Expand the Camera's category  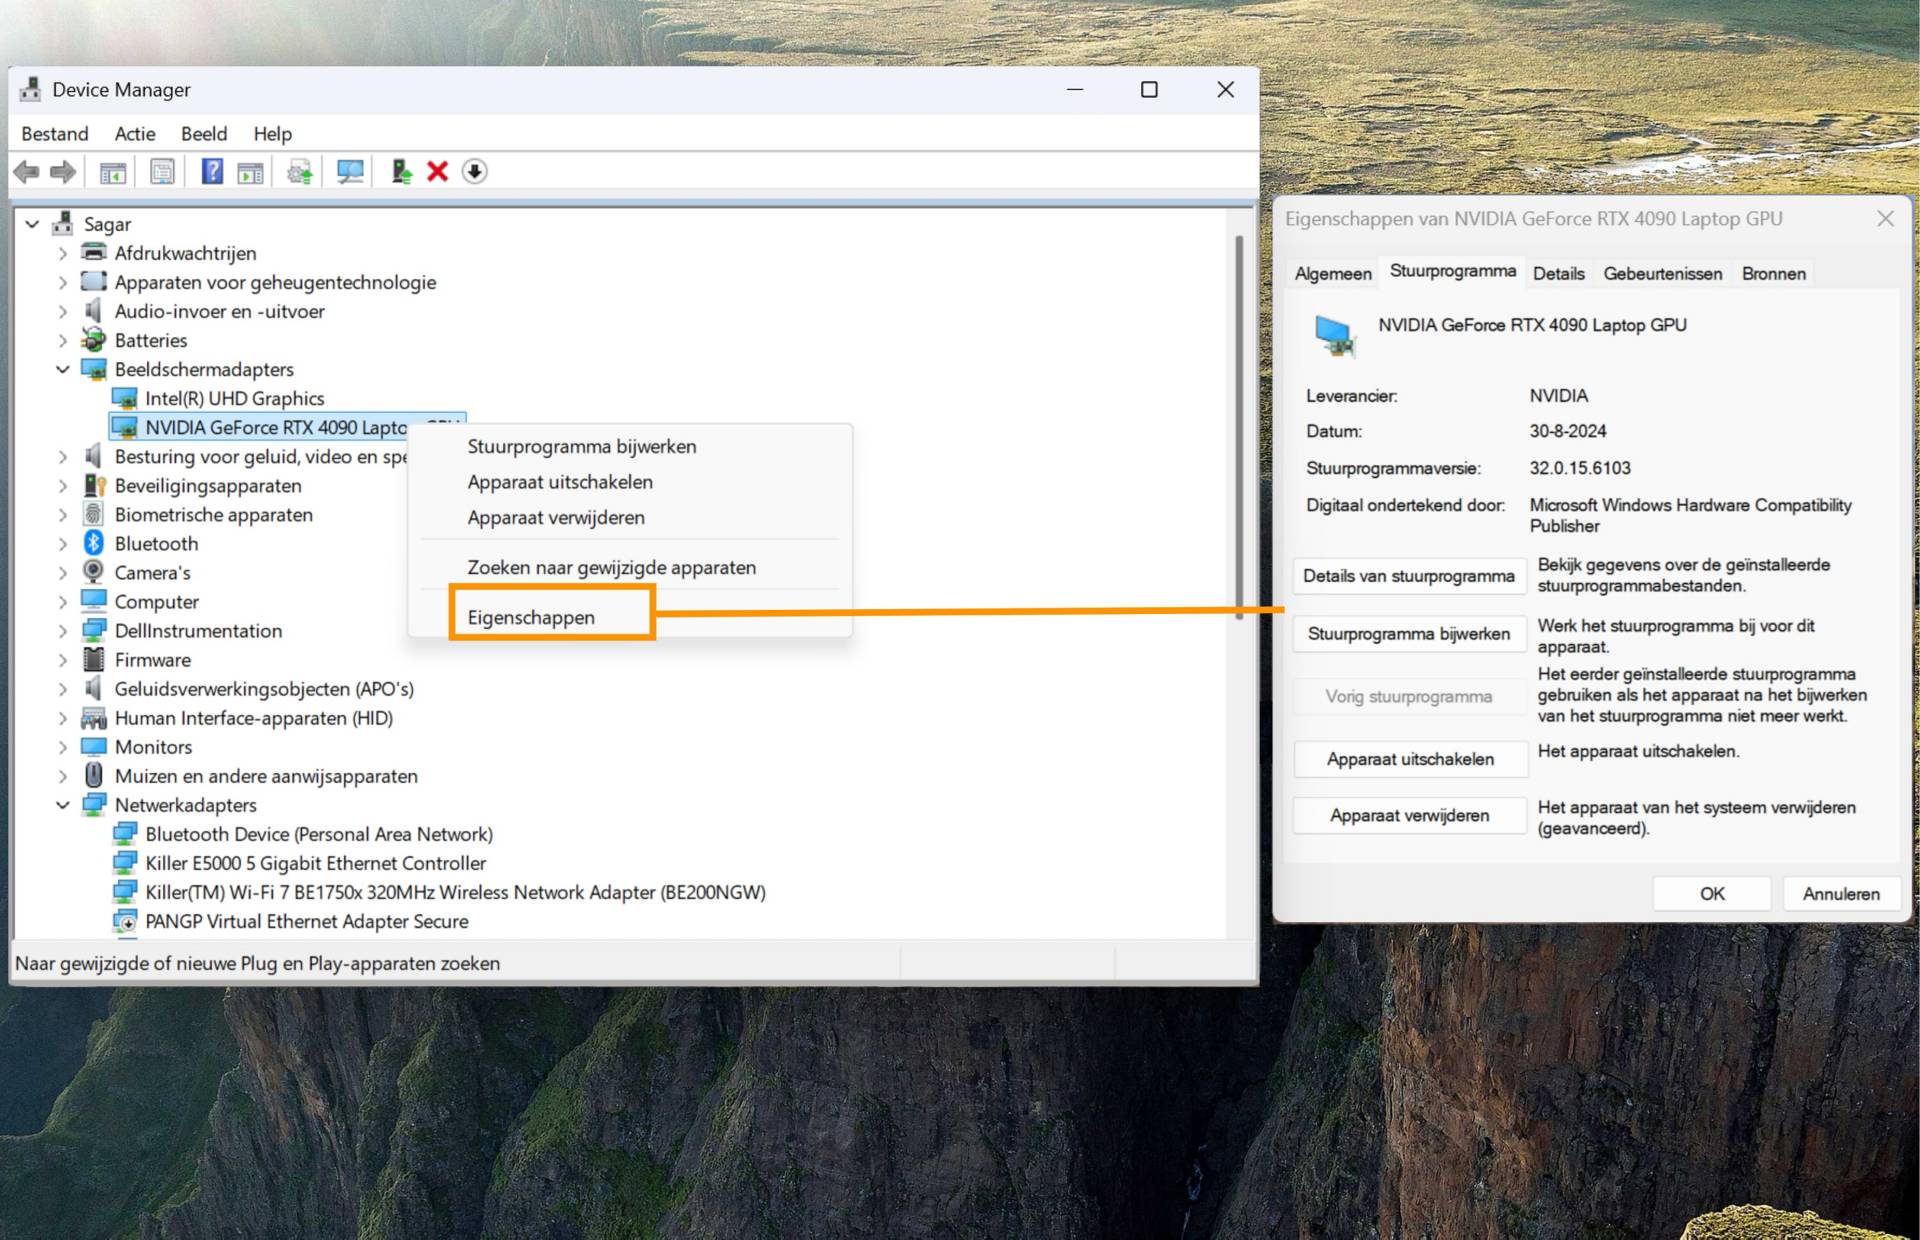click(x=63, y=573)
